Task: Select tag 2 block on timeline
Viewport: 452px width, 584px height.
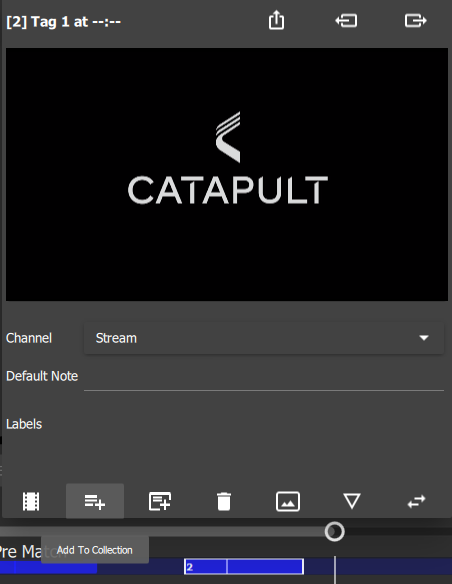Action: pyautogui.click(x=244, y=566)
